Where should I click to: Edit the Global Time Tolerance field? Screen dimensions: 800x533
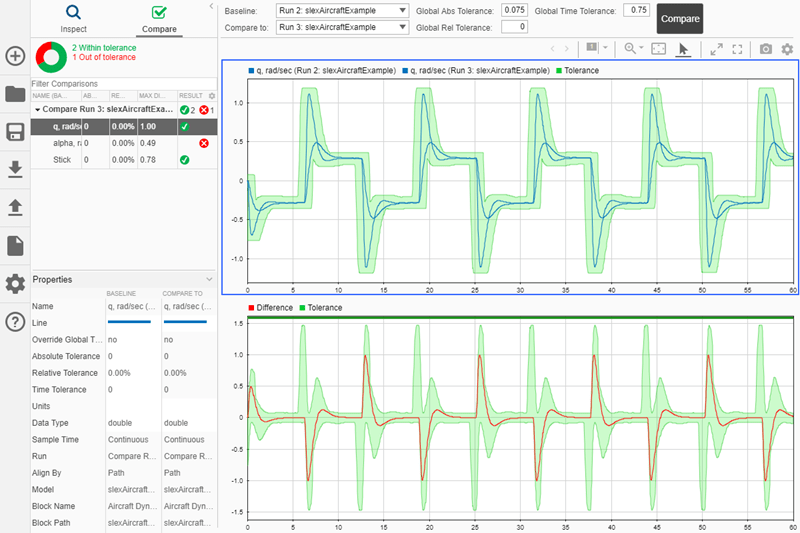(637, 10)
